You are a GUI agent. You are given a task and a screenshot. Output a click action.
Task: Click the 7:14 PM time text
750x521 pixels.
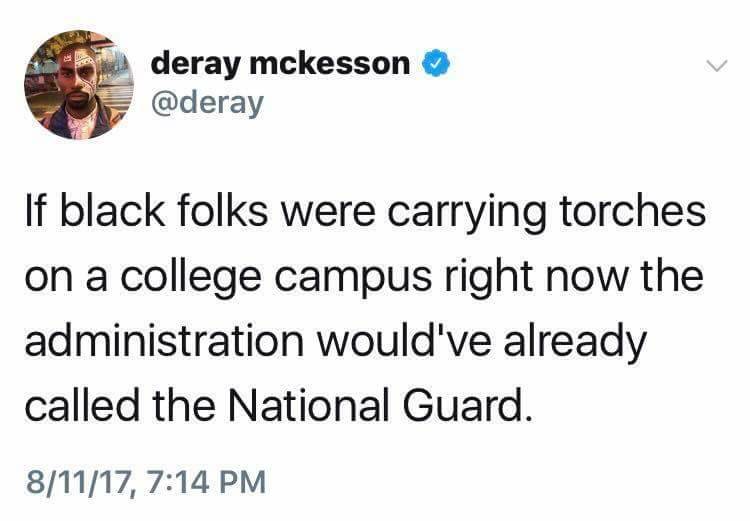coord(206,481)
